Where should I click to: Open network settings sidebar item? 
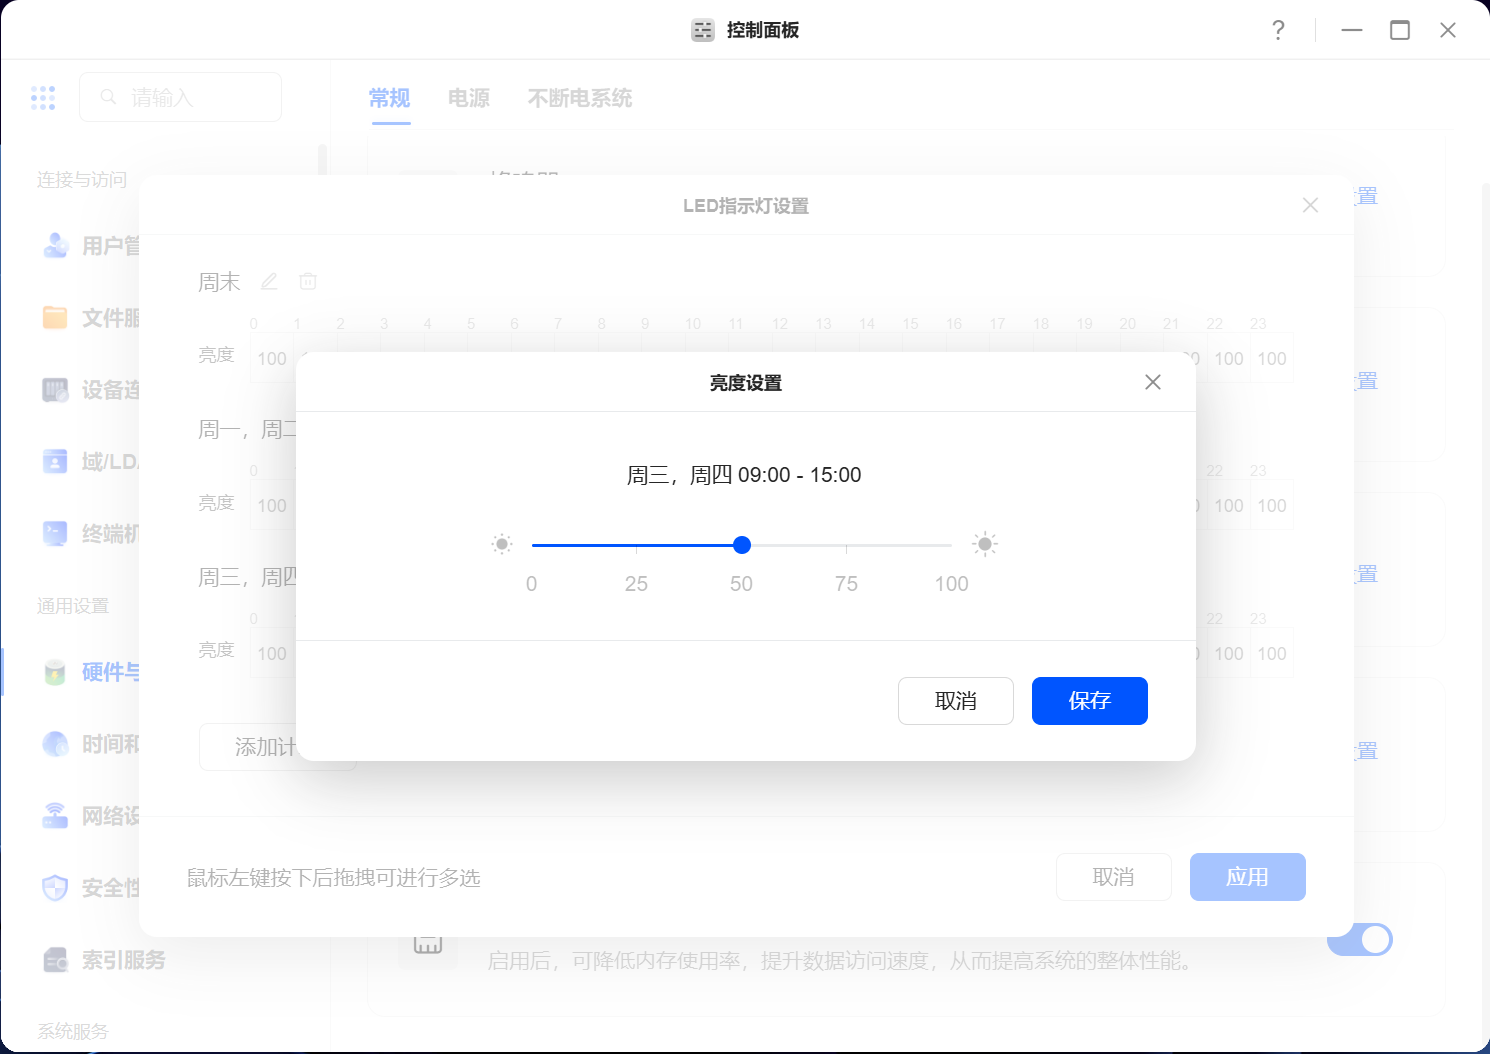point(90,816)
